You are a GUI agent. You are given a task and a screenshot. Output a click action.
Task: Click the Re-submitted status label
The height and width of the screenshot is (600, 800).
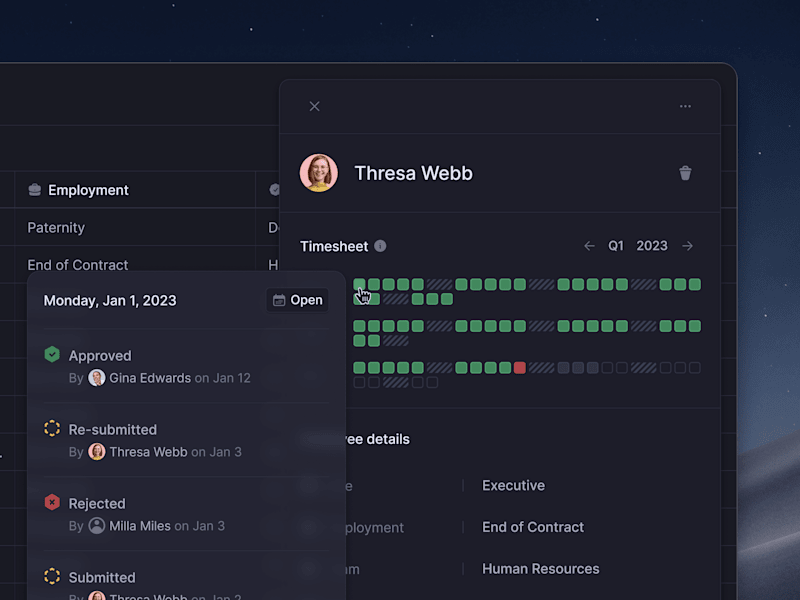(x=113, y=430)
